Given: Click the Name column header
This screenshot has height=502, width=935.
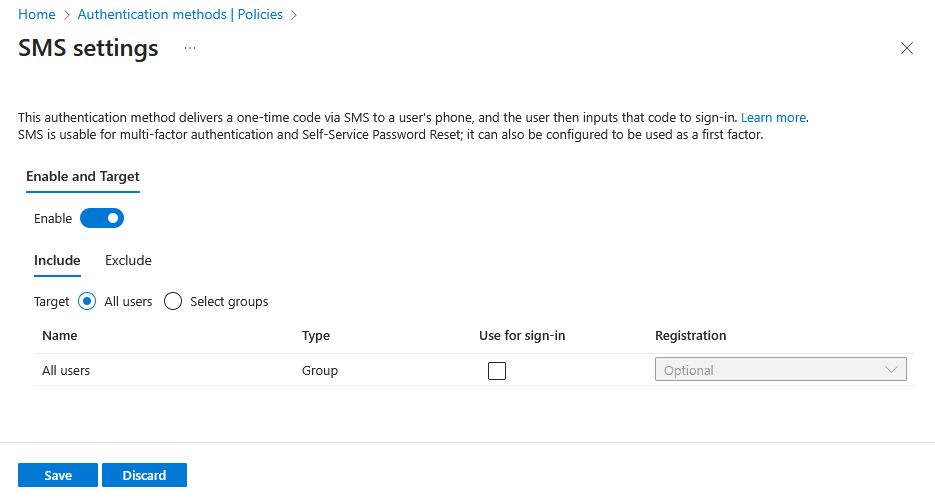Looking at the screenshot, I should [60, 335].
